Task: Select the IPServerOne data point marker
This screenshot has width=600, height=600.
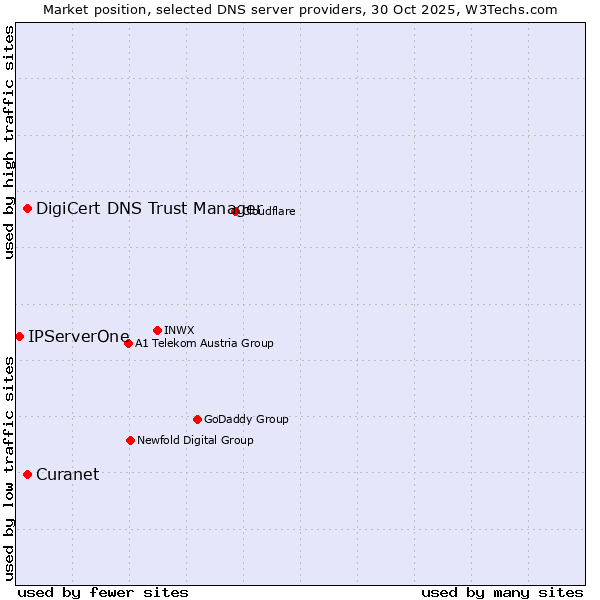Action: [x=19, y=336]
